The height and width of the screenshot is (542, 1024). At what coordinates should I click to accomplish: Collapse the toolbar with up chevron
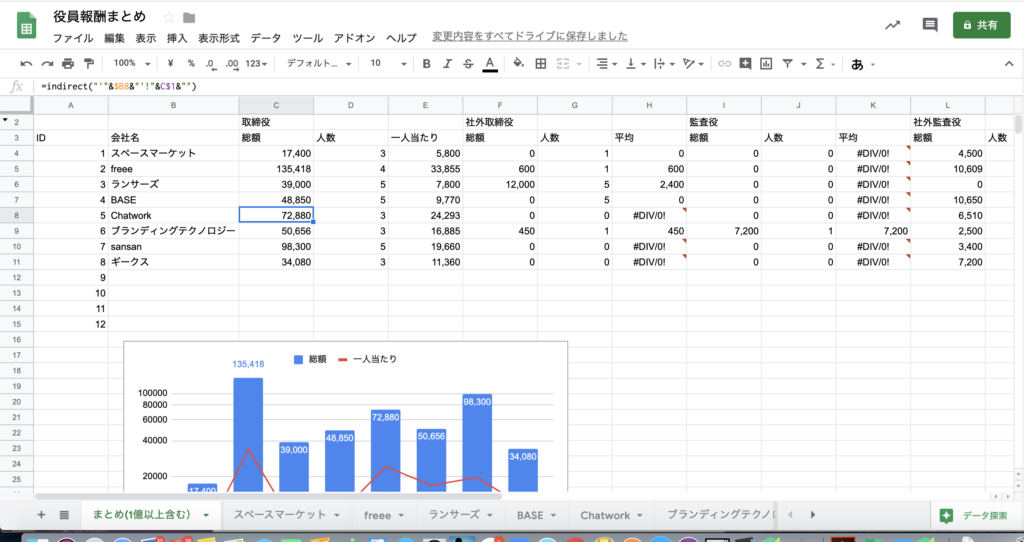pyautogui.click(x=1008, y=64)
